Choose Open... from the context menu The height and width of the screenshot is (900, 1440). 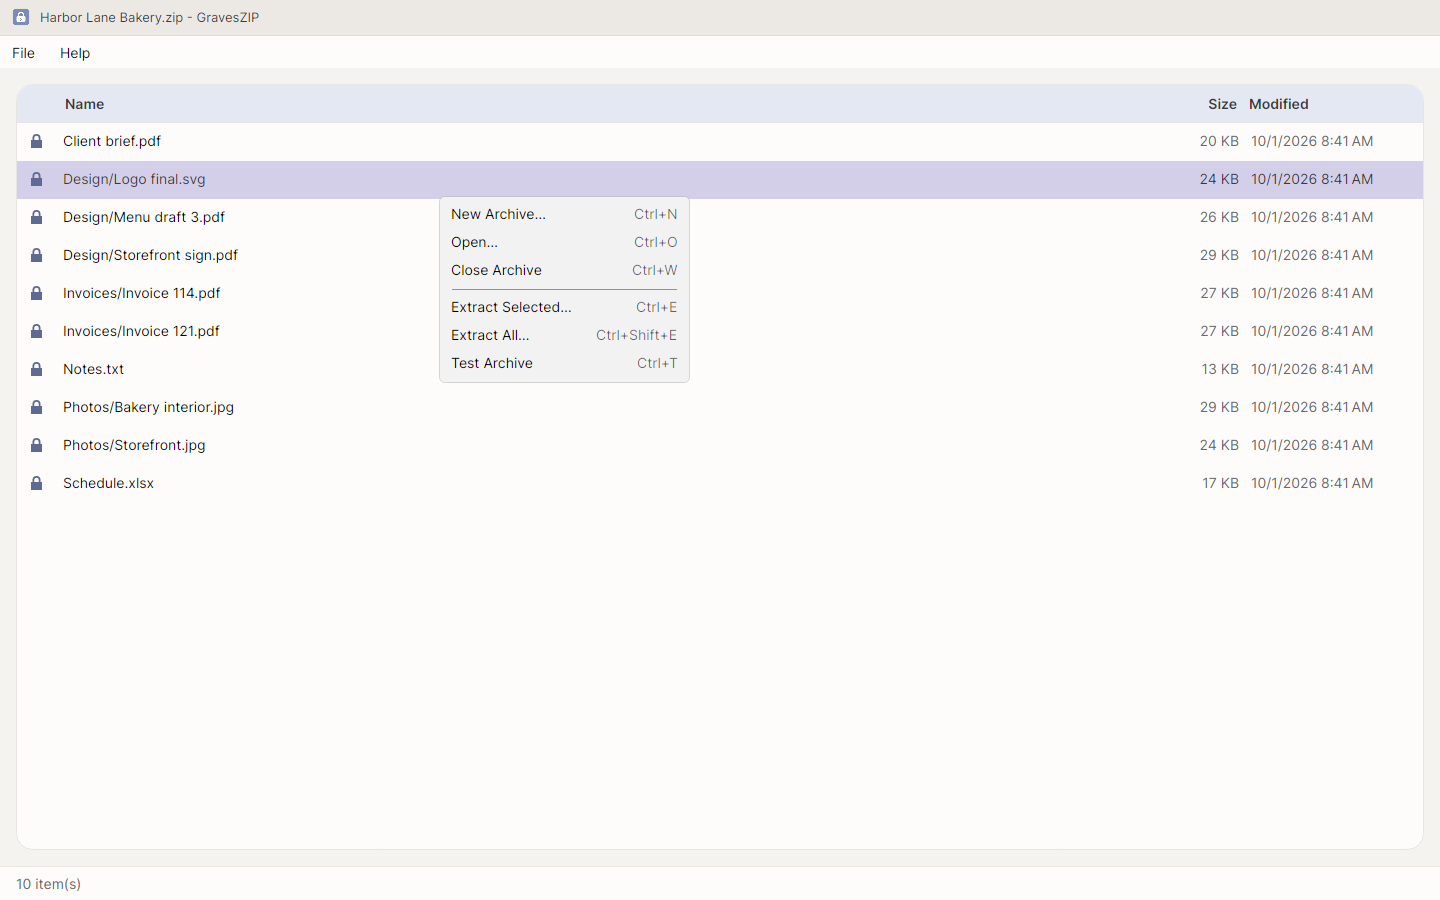[564, 242]
